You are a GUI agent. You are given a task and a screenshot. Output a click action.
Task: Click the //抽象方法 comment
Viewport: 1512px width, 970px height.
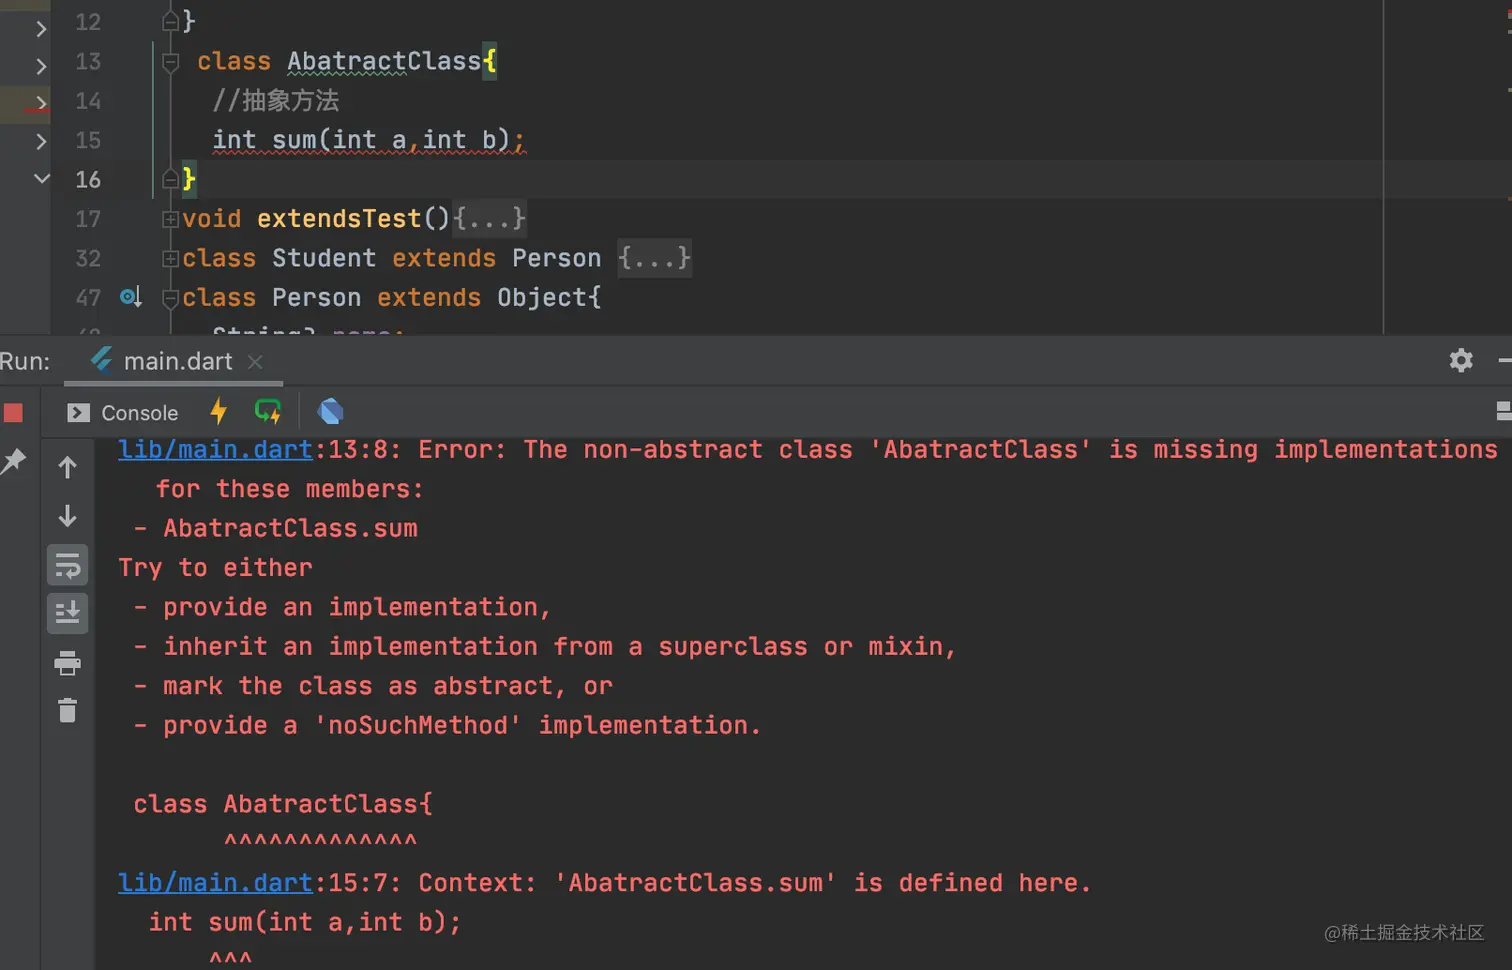click(x=275, y=101)
